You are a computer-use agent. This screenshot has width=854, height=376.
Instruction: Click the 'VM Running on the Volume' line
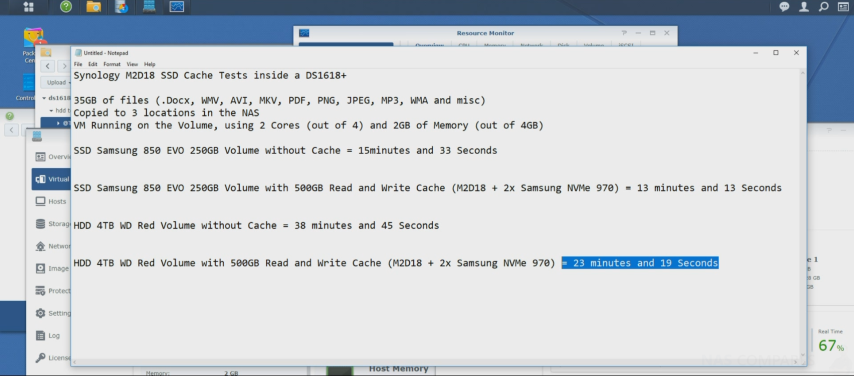[x=309, y=126]
